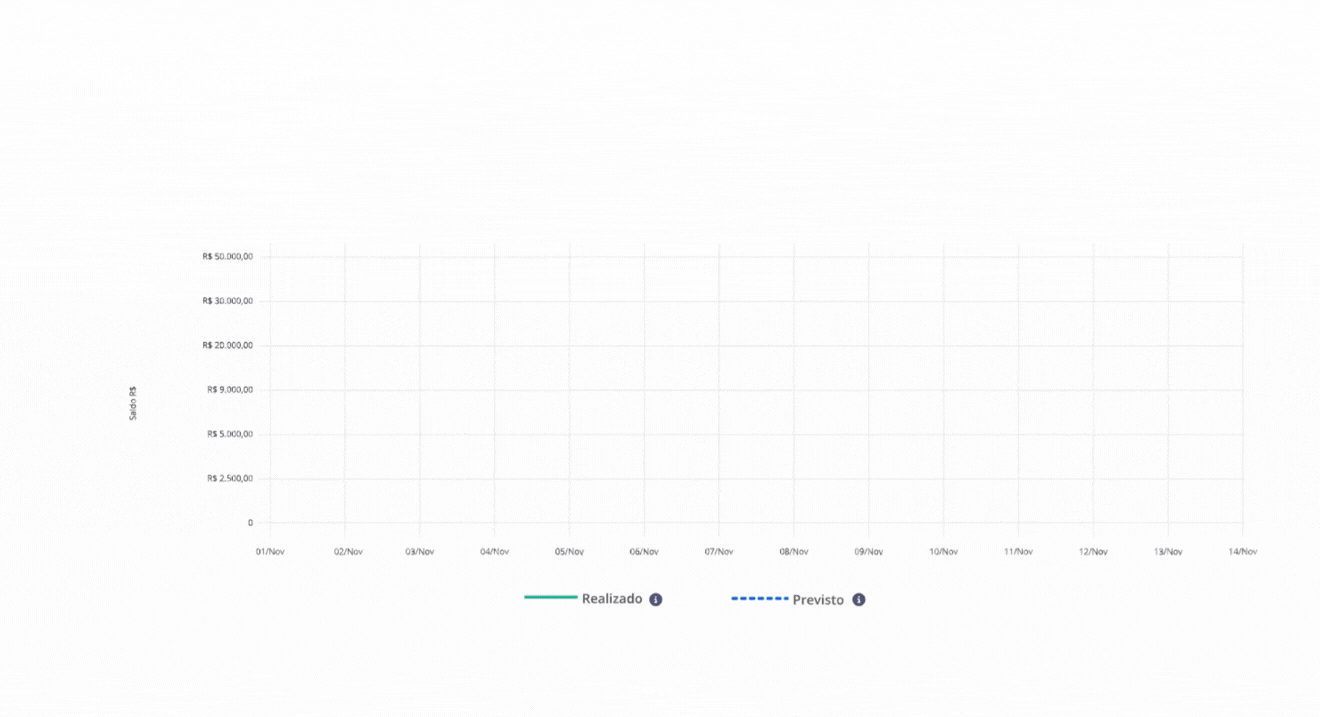Click the info icon next to Realizado
Image resolution: width=1320 pixels, height=717 pixels.
pyautogui.click(x=656, y=600)
